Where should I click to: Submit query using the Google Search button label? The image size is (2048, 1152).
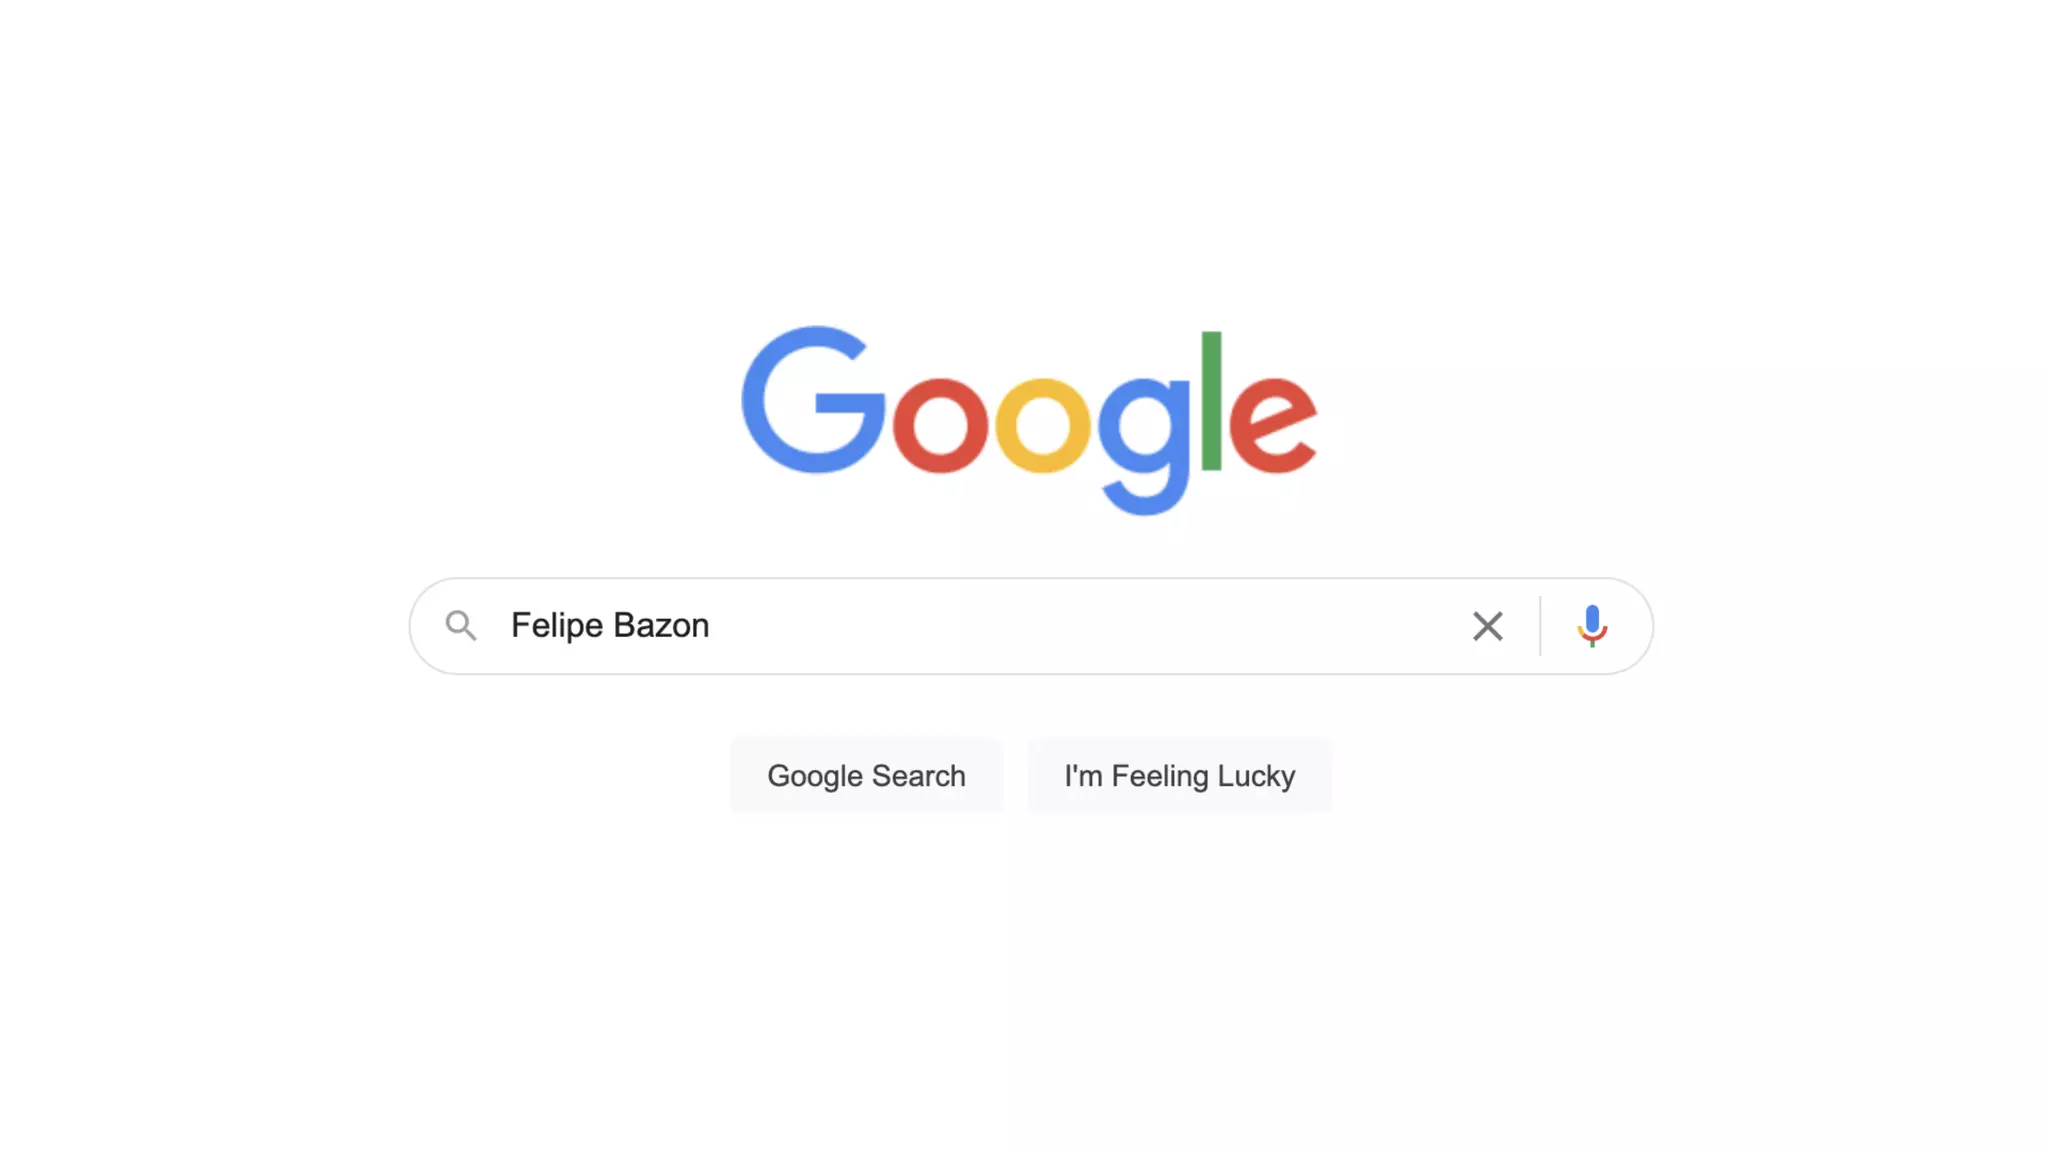tap(866, 776)
